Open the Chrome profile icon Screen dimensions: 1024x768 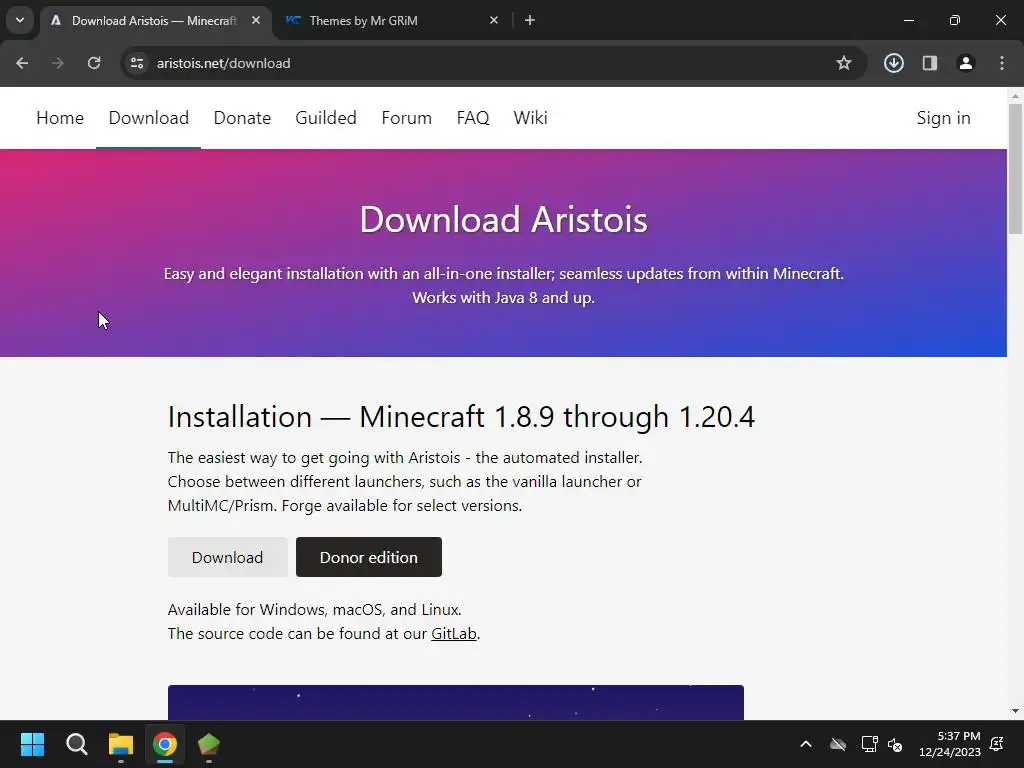(966, 63)
